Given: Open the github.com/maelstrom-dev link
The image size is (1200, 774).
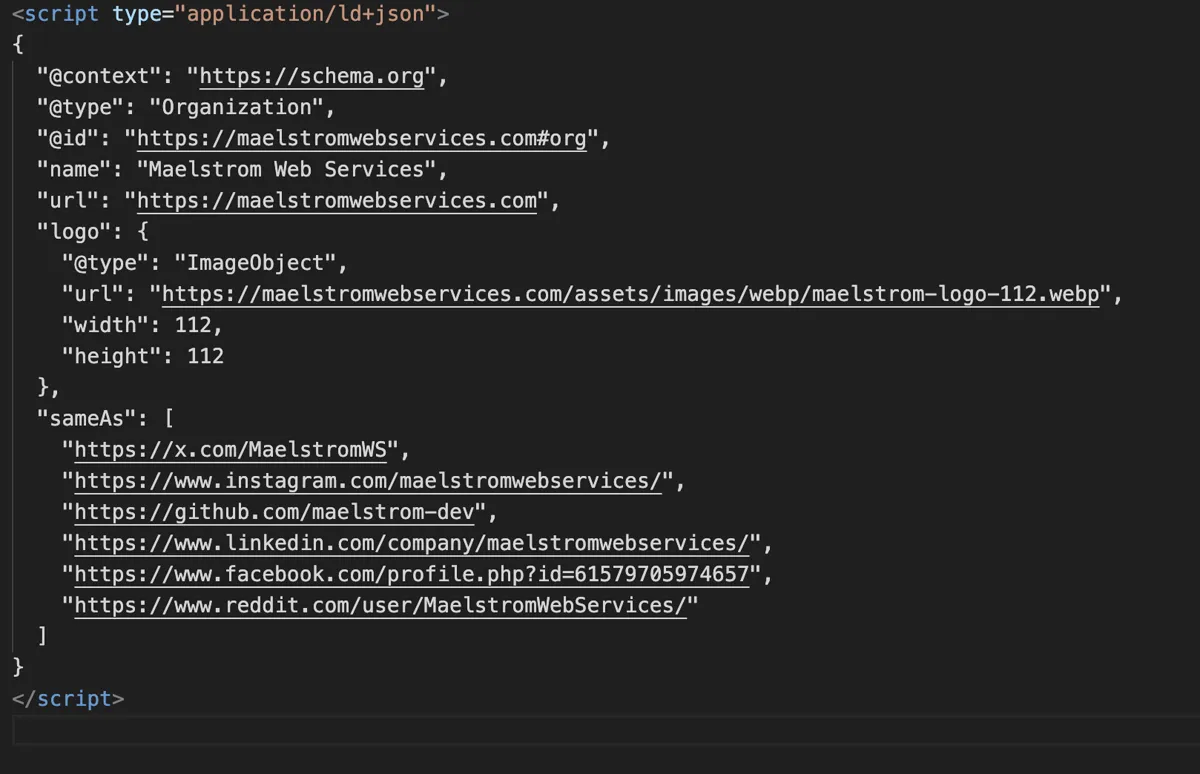Looking at the screenshot, I should click(x=274, y=512).
